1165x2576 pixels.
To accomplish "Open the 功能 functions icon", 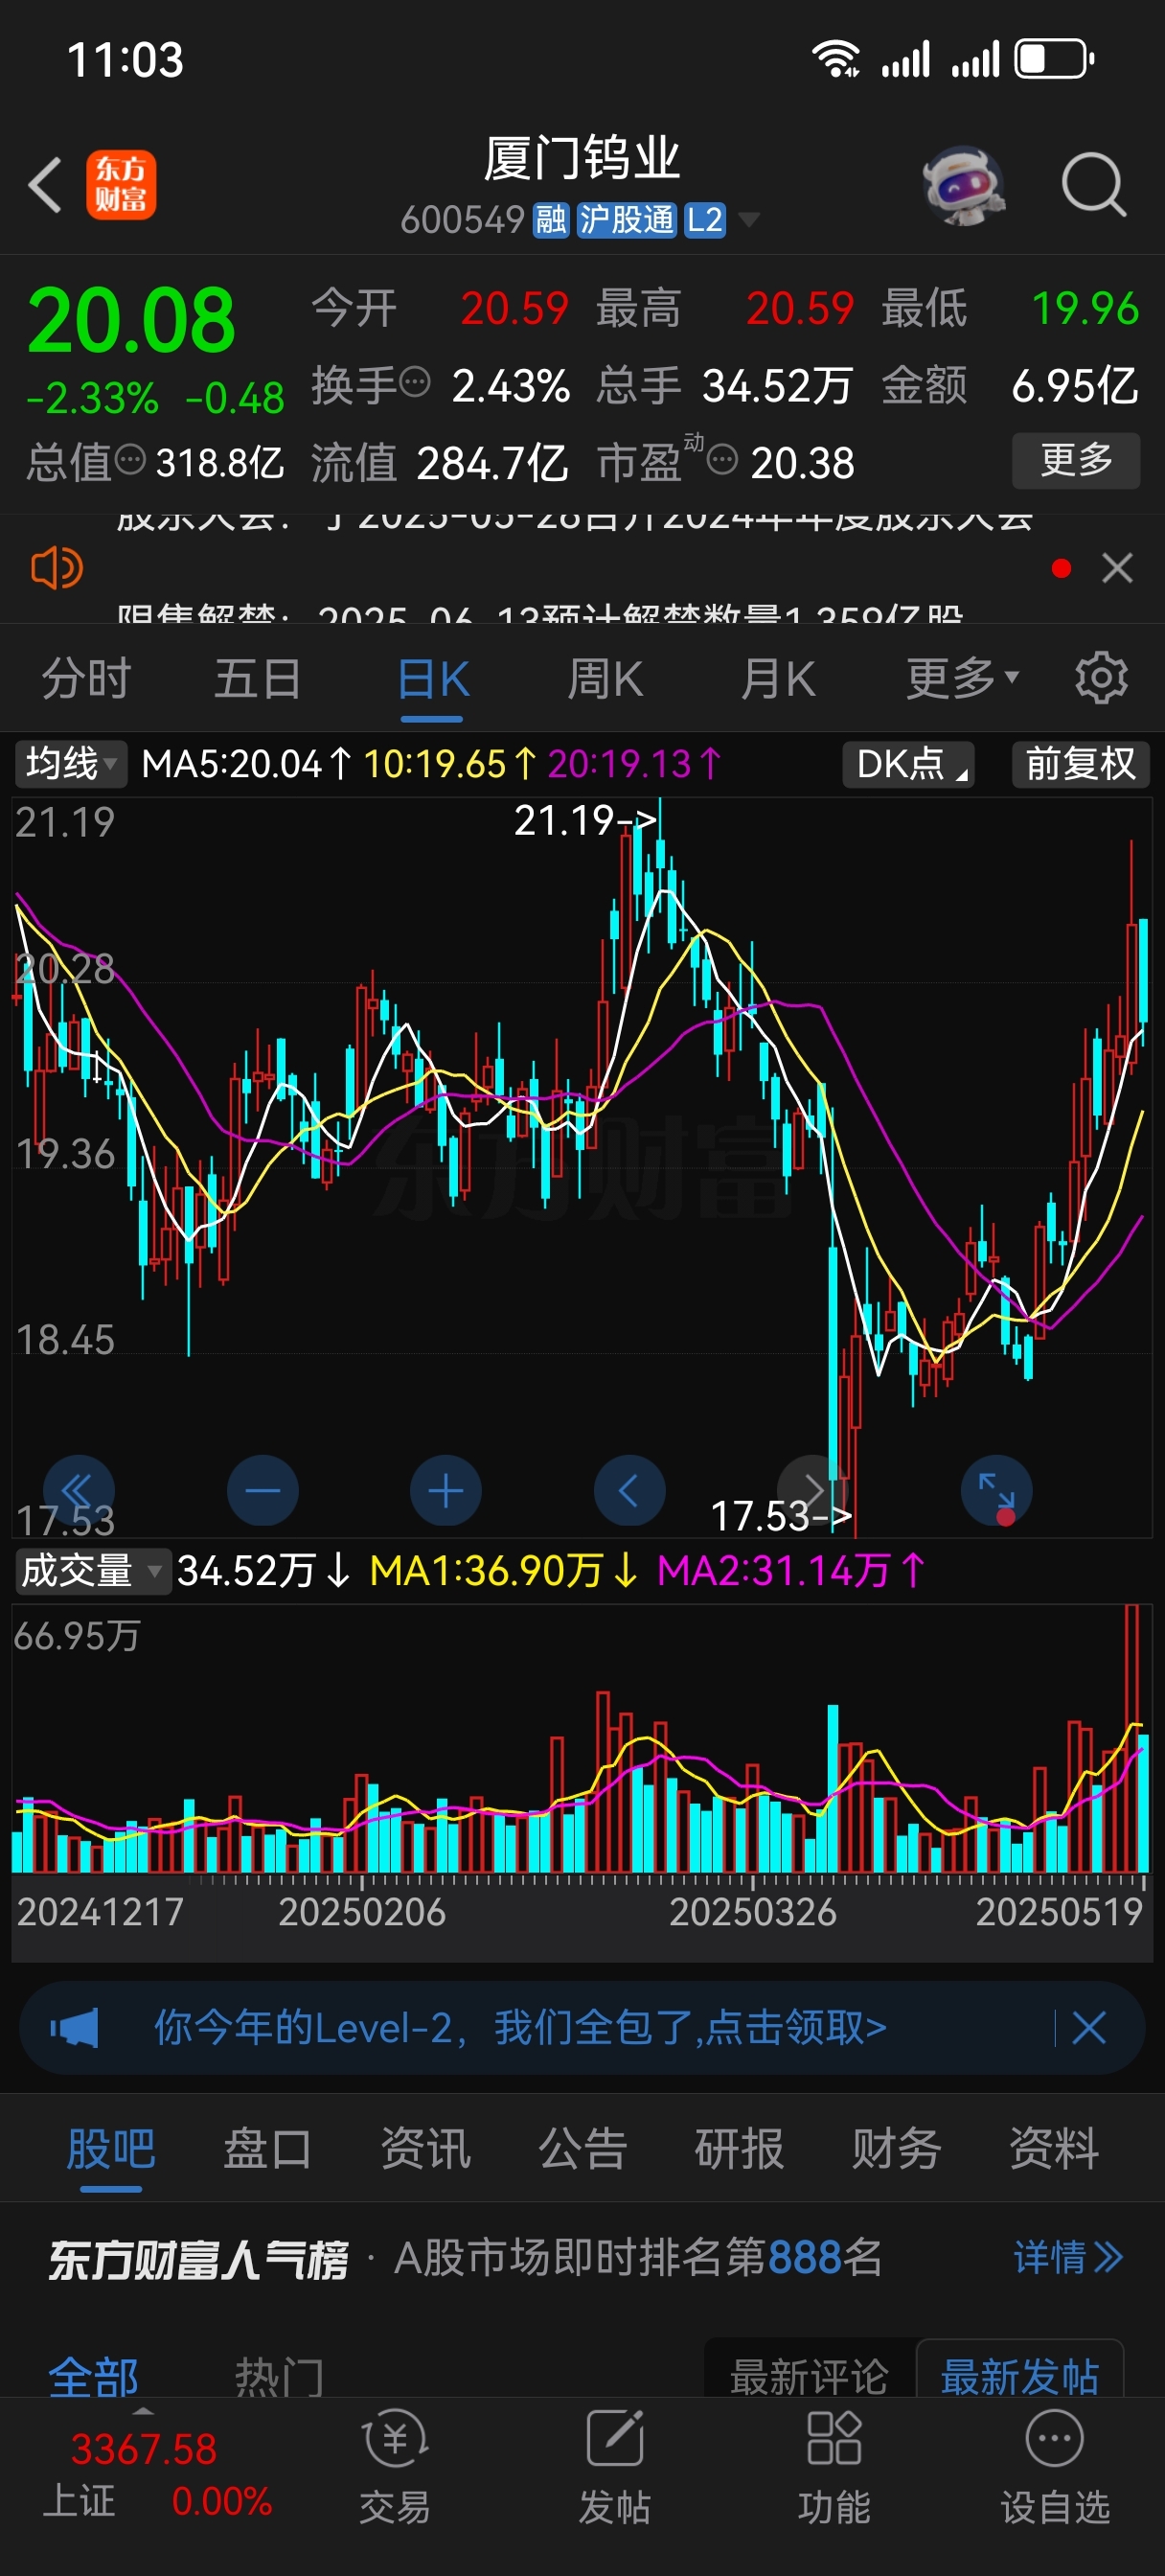I will point(834,2465).
